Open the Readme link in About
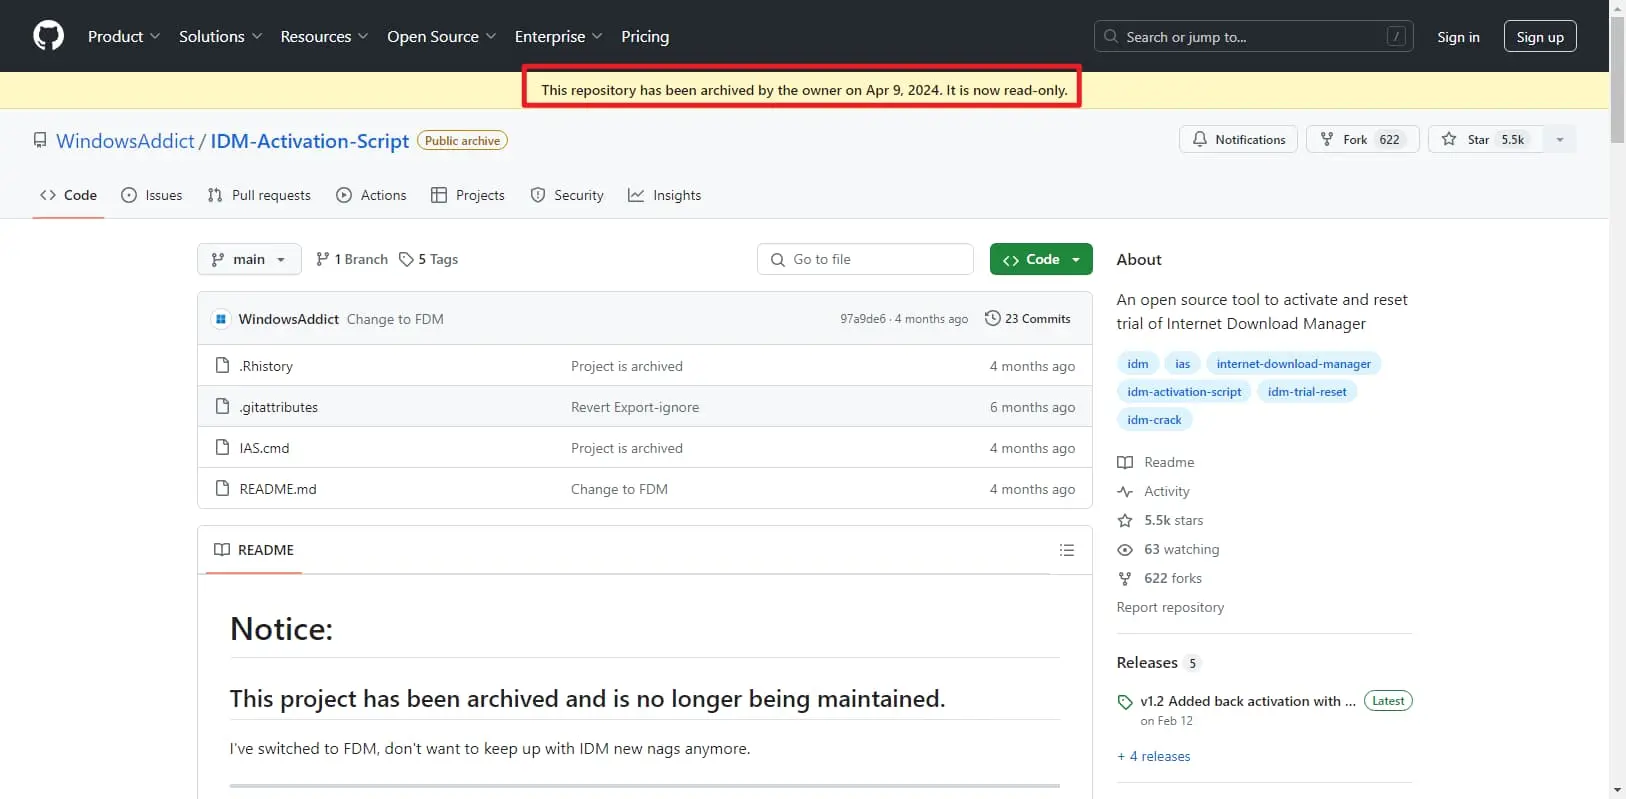1626x799 pixels. point(1156,462)
